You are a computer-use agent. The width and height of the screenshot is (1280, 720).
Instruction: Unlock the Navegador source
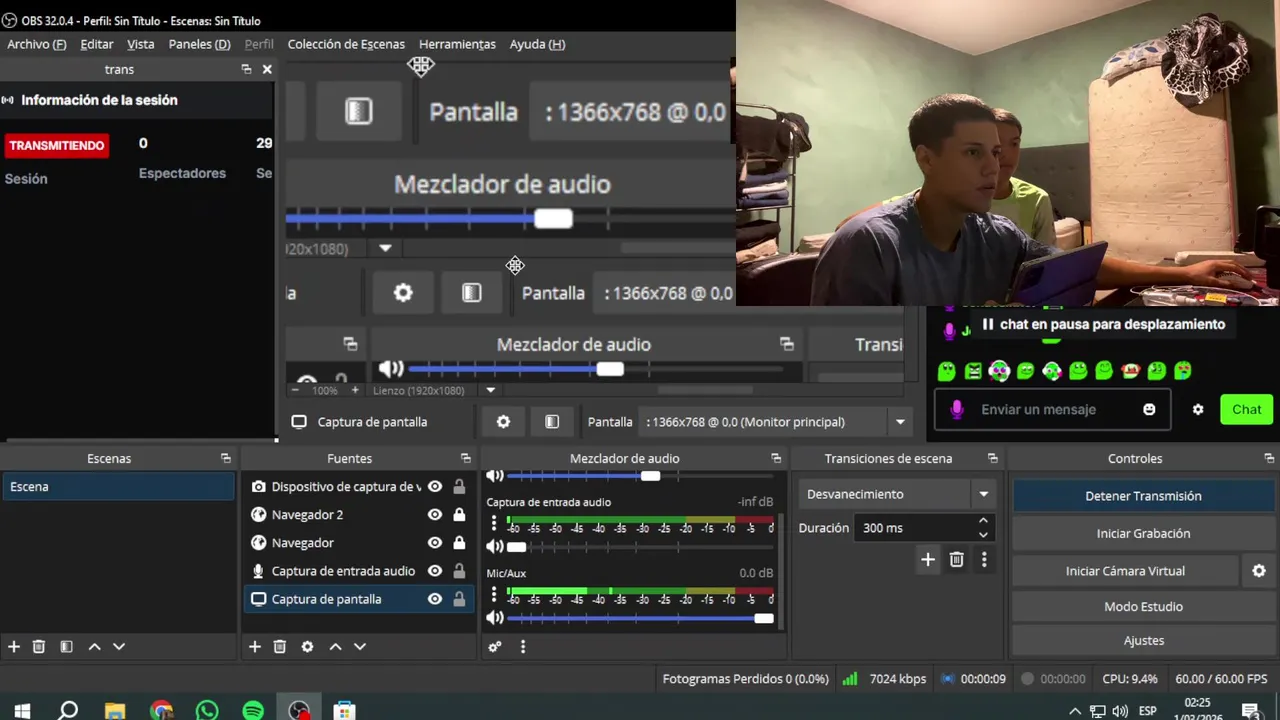(459, 543)
